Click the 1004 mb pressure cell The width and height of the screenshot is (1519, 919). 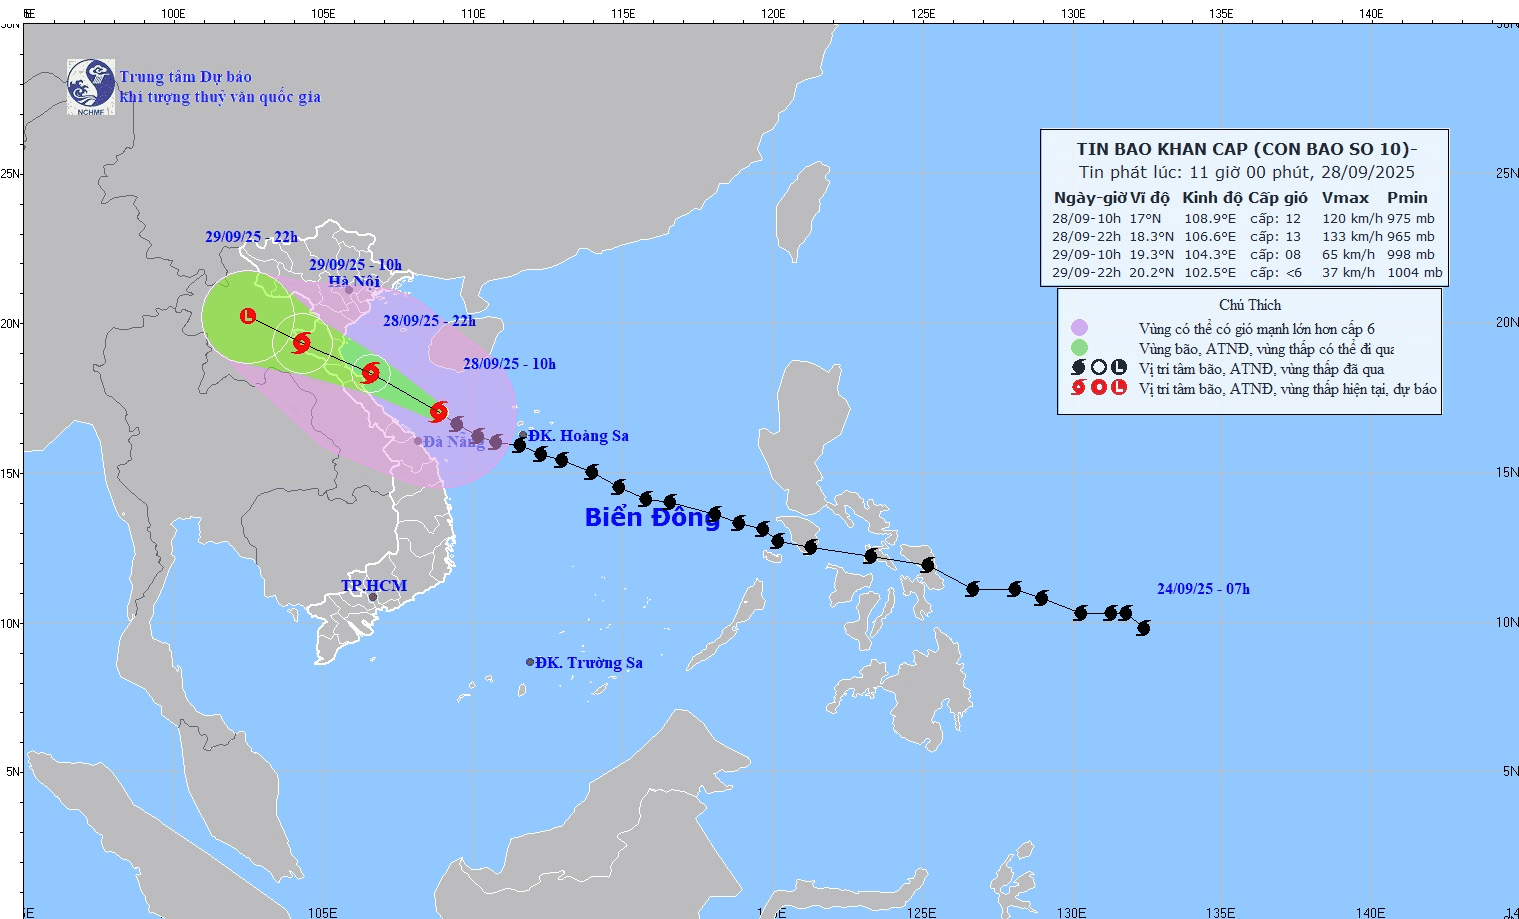tap(1415, 272)
